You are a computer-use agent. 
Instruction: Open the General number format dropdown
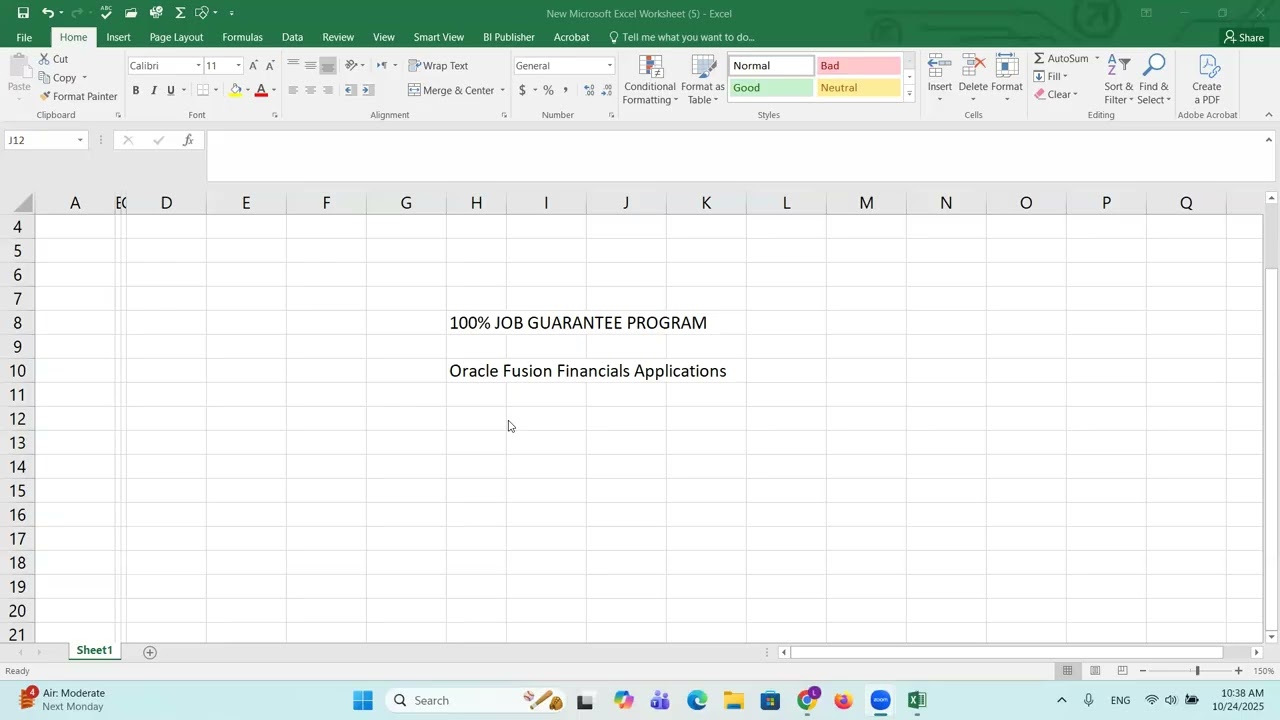pyautogui.click(x=610, y=65)
